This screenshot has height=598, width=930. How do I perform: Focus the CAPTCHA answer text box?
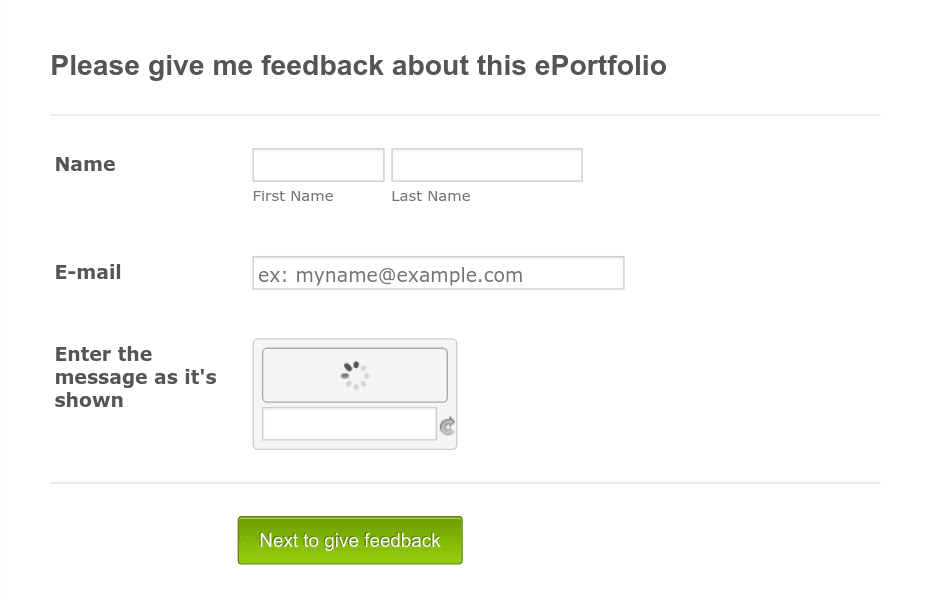(x=348, y=423)
